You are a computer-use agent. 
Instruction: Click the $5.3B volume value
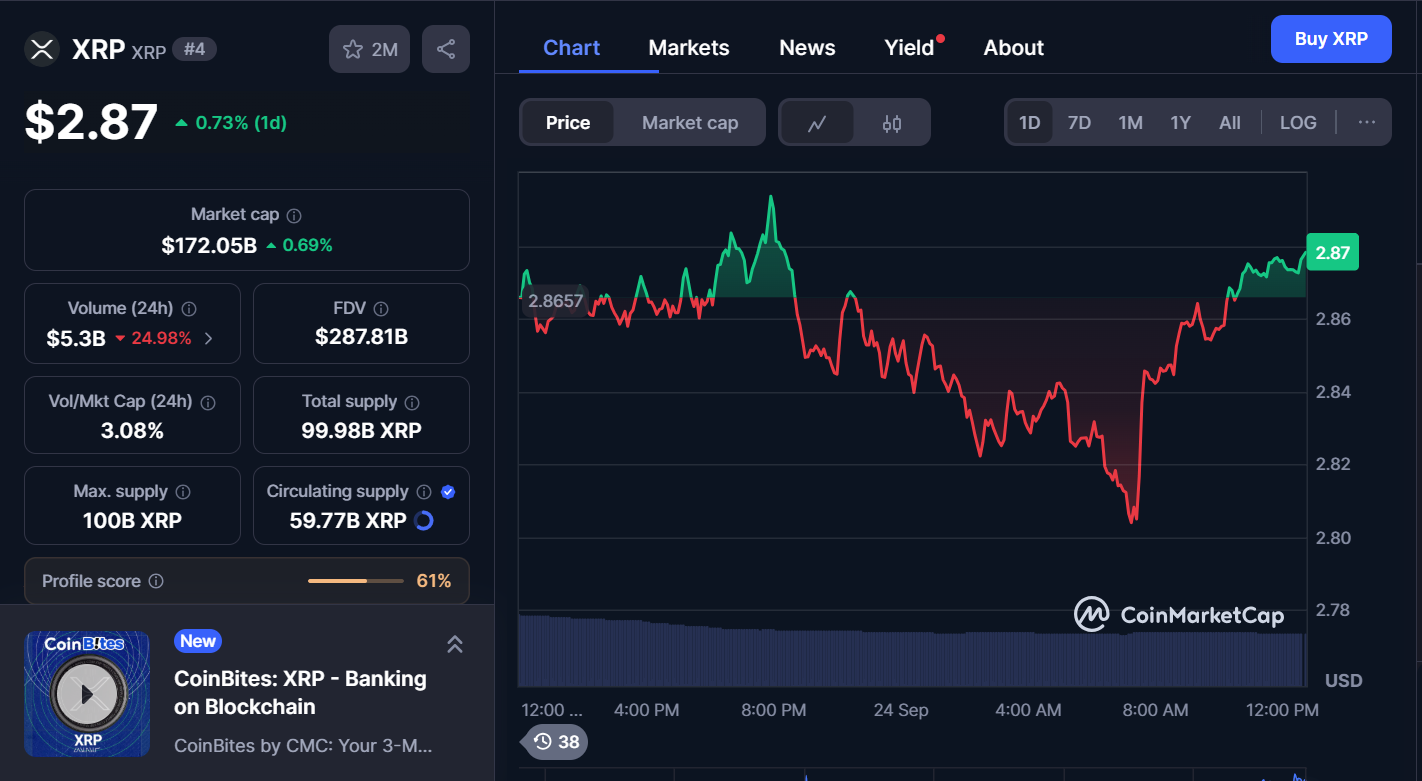click(x=76, y=338)
